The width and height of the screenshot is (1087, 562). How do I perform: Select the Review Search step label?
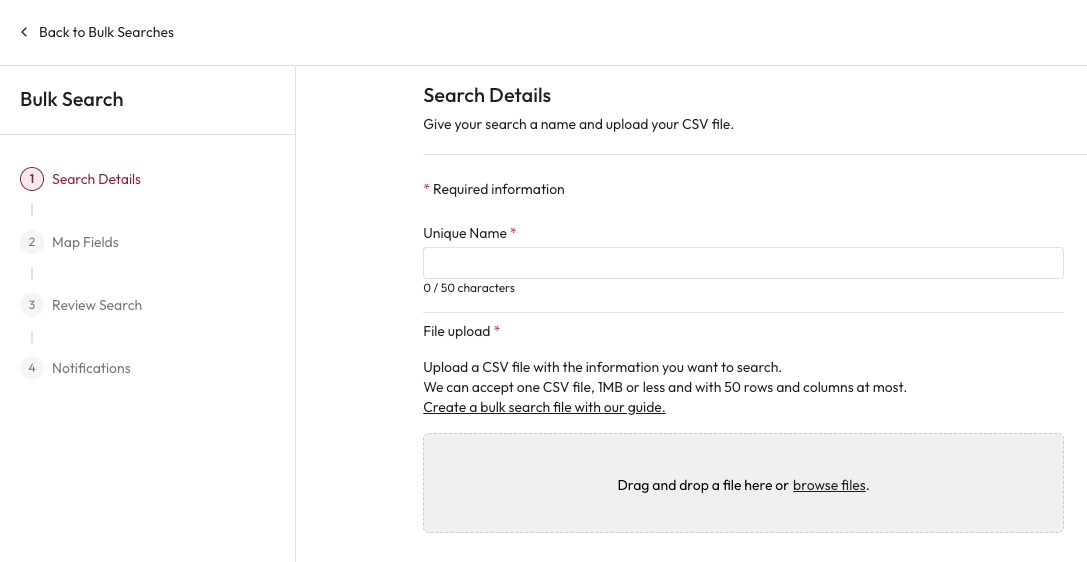tap(97, 305)
